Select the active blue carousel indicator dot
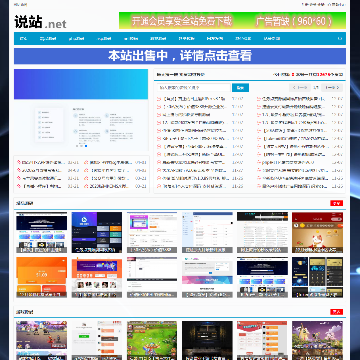 pos(86,146)
